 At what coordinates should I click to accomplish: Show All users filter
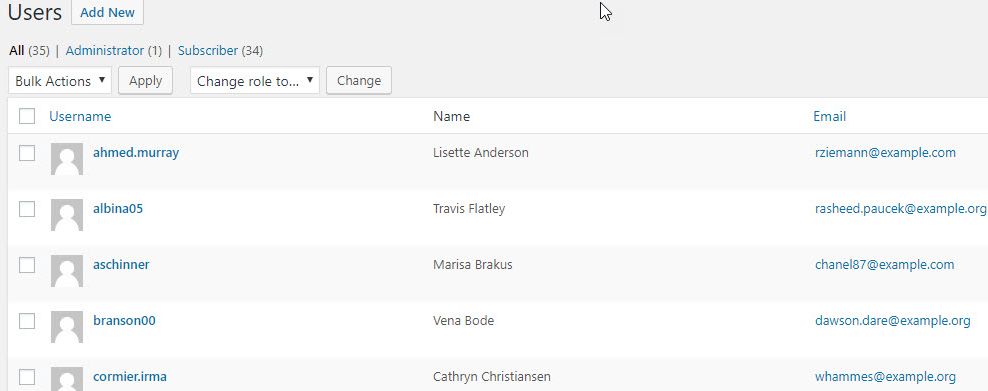(17, 50)
